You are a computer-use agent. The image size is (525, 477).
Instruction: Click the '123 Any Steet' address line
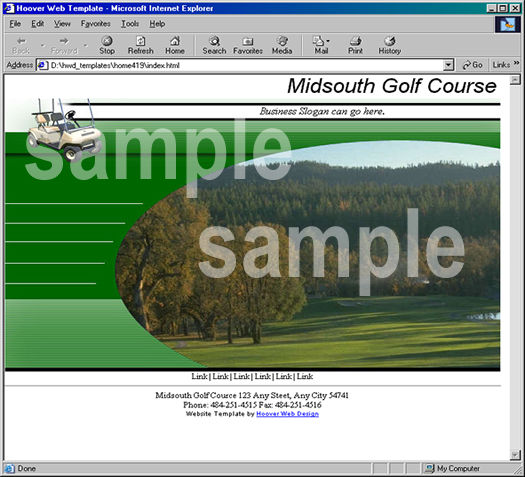tap(264, 395)
